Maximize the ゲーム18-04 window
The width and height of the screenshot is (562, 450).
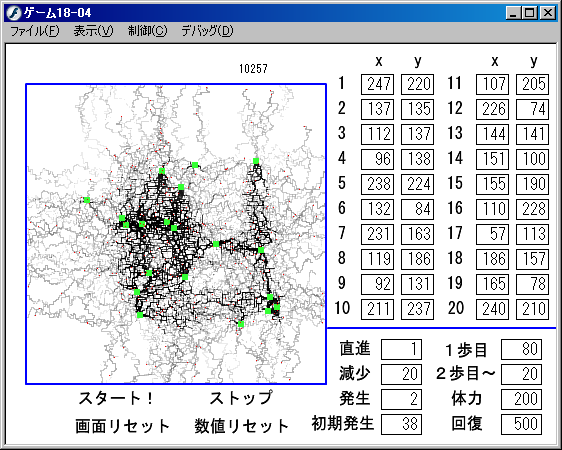530,13
